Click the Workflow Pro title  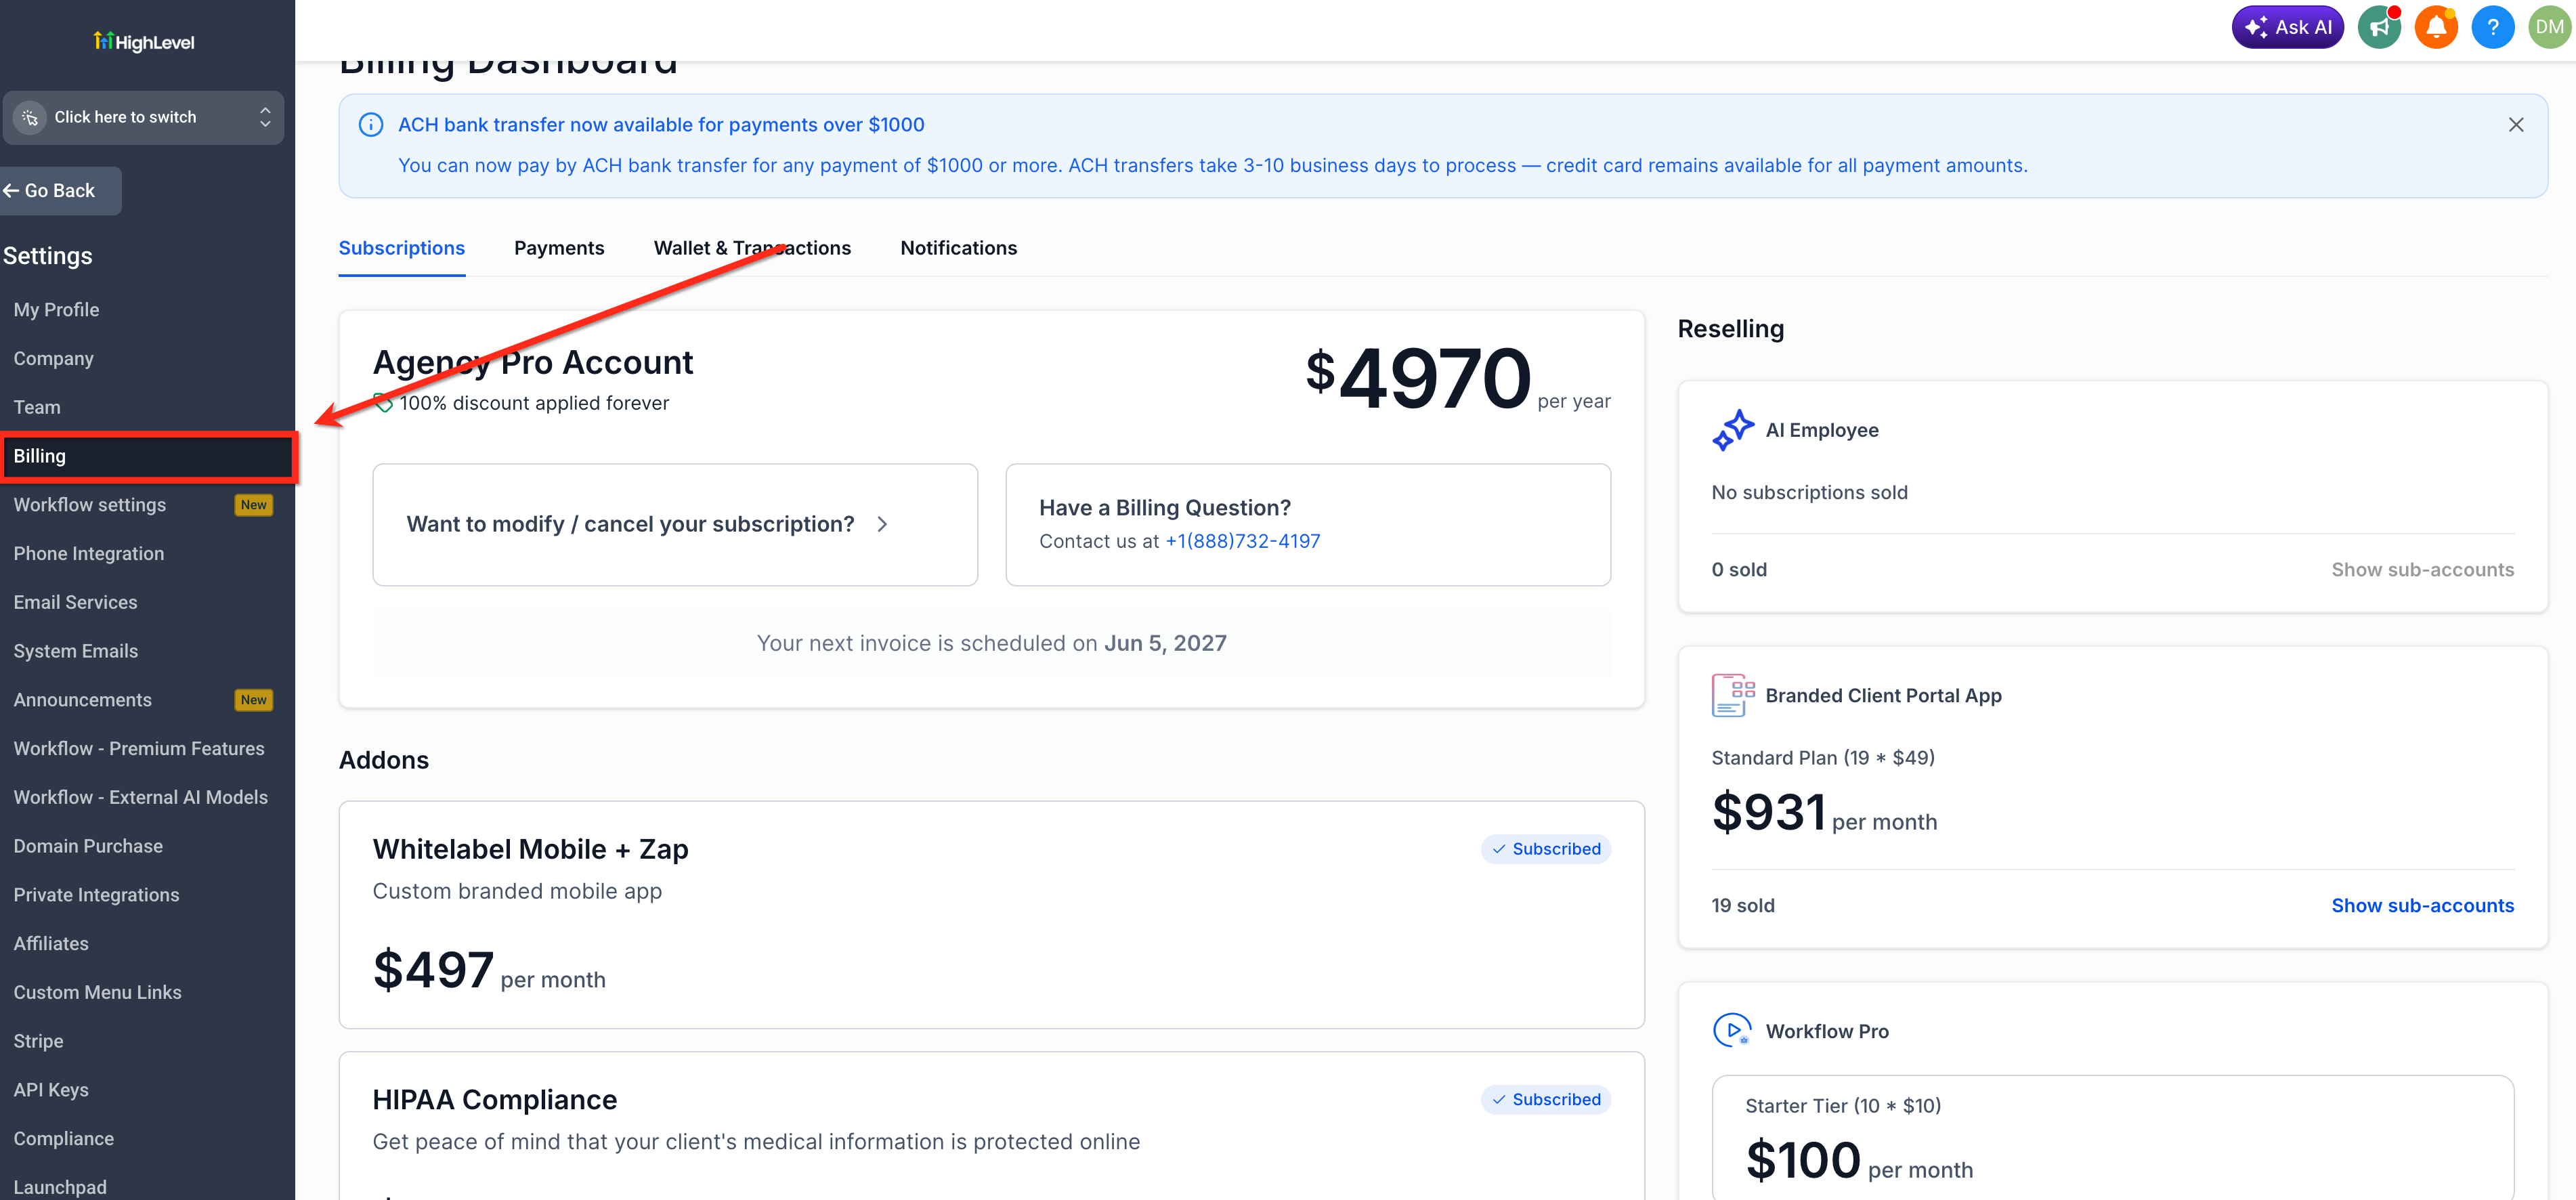[x=1827, y=1031]
